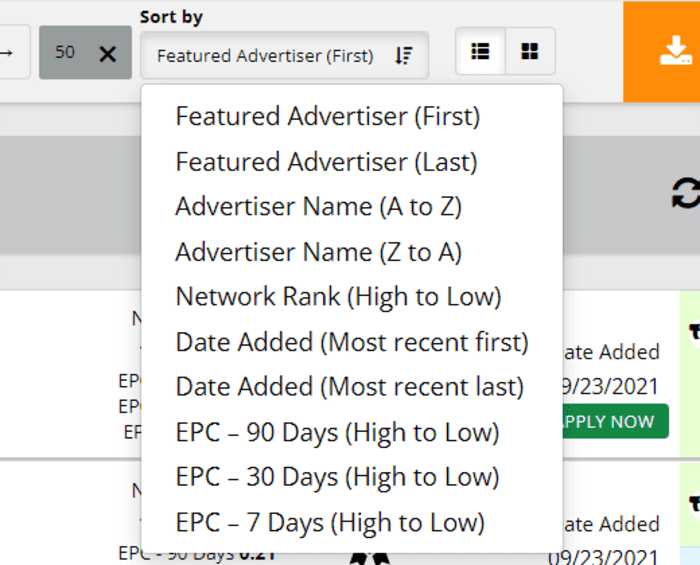Screen dimensions: 700x565
Task: Sort by Advertiser Name (A to Z)
Action: pos(318,206)
